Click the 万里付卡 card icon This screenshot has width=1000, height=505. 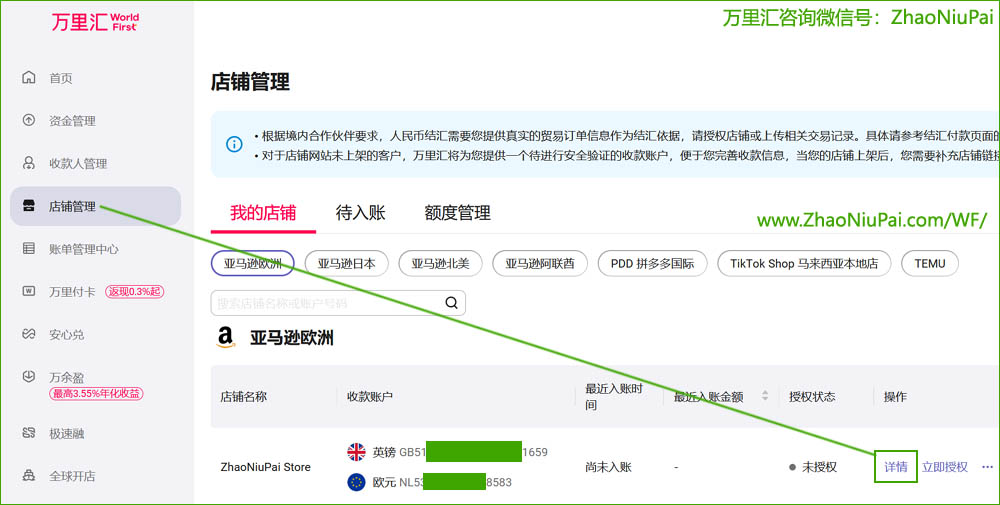29,291
